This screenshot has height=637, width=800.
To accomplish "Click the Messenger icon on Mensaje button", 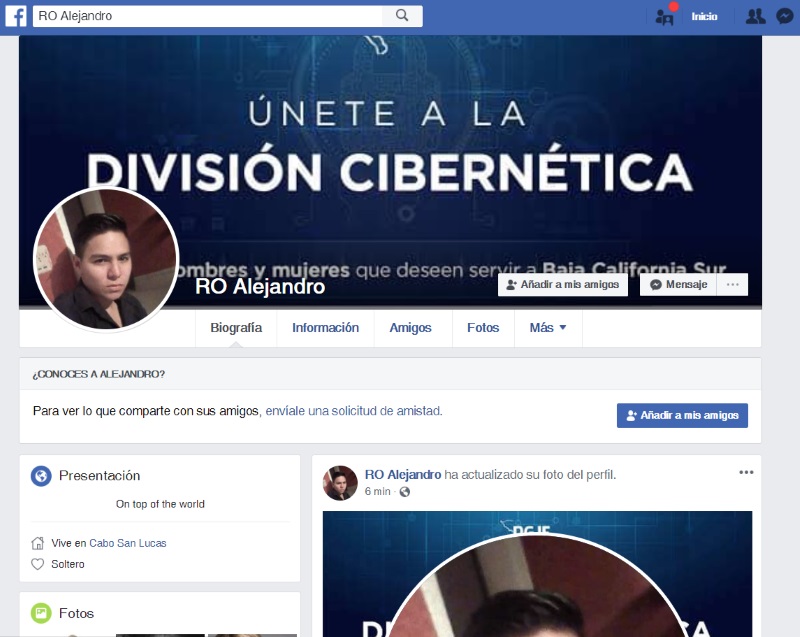I will 655,284.
